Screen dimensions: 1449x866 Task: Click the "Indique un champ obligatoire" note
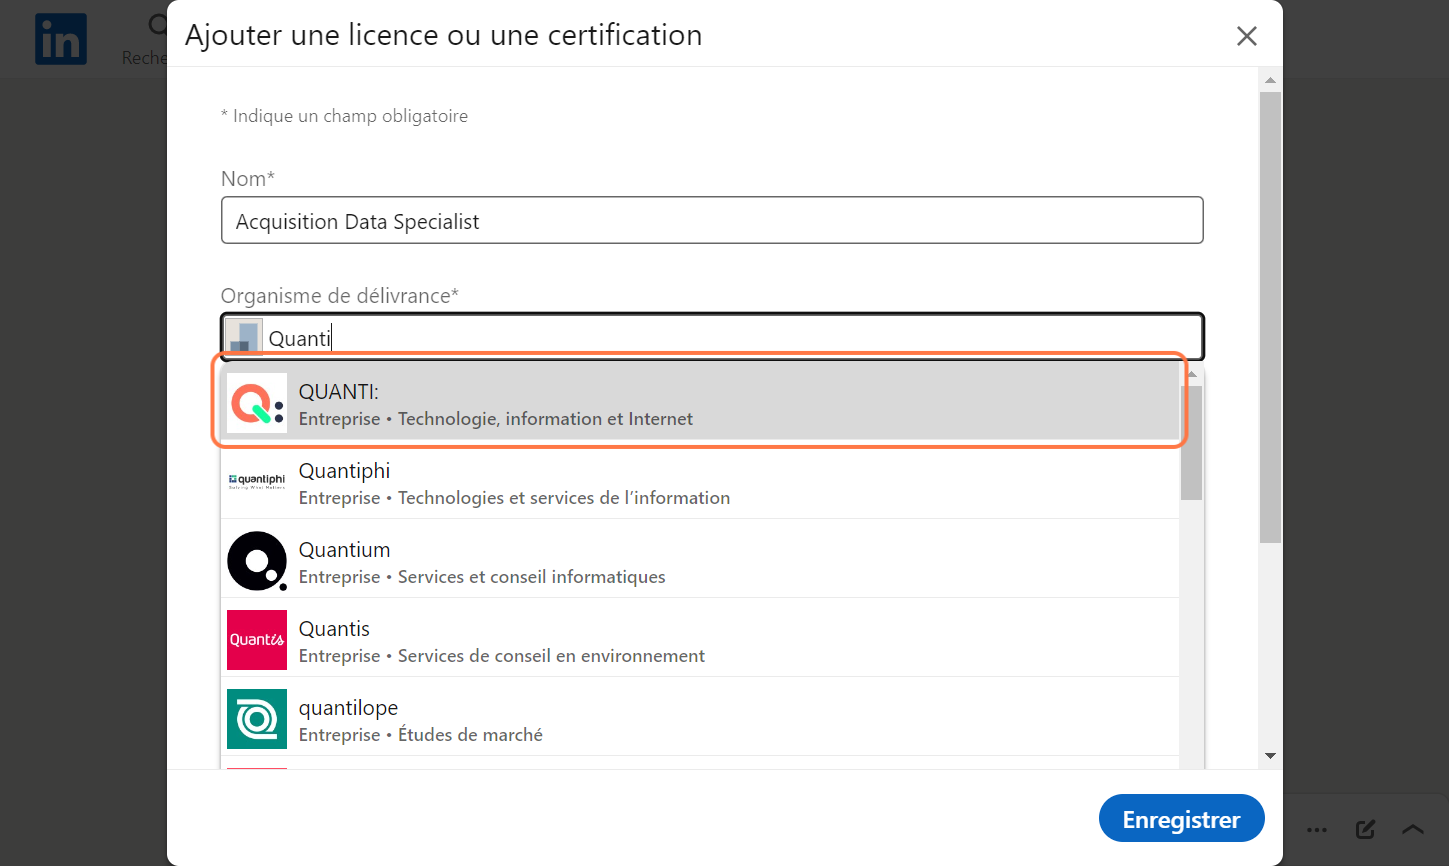tap(344, 116)
